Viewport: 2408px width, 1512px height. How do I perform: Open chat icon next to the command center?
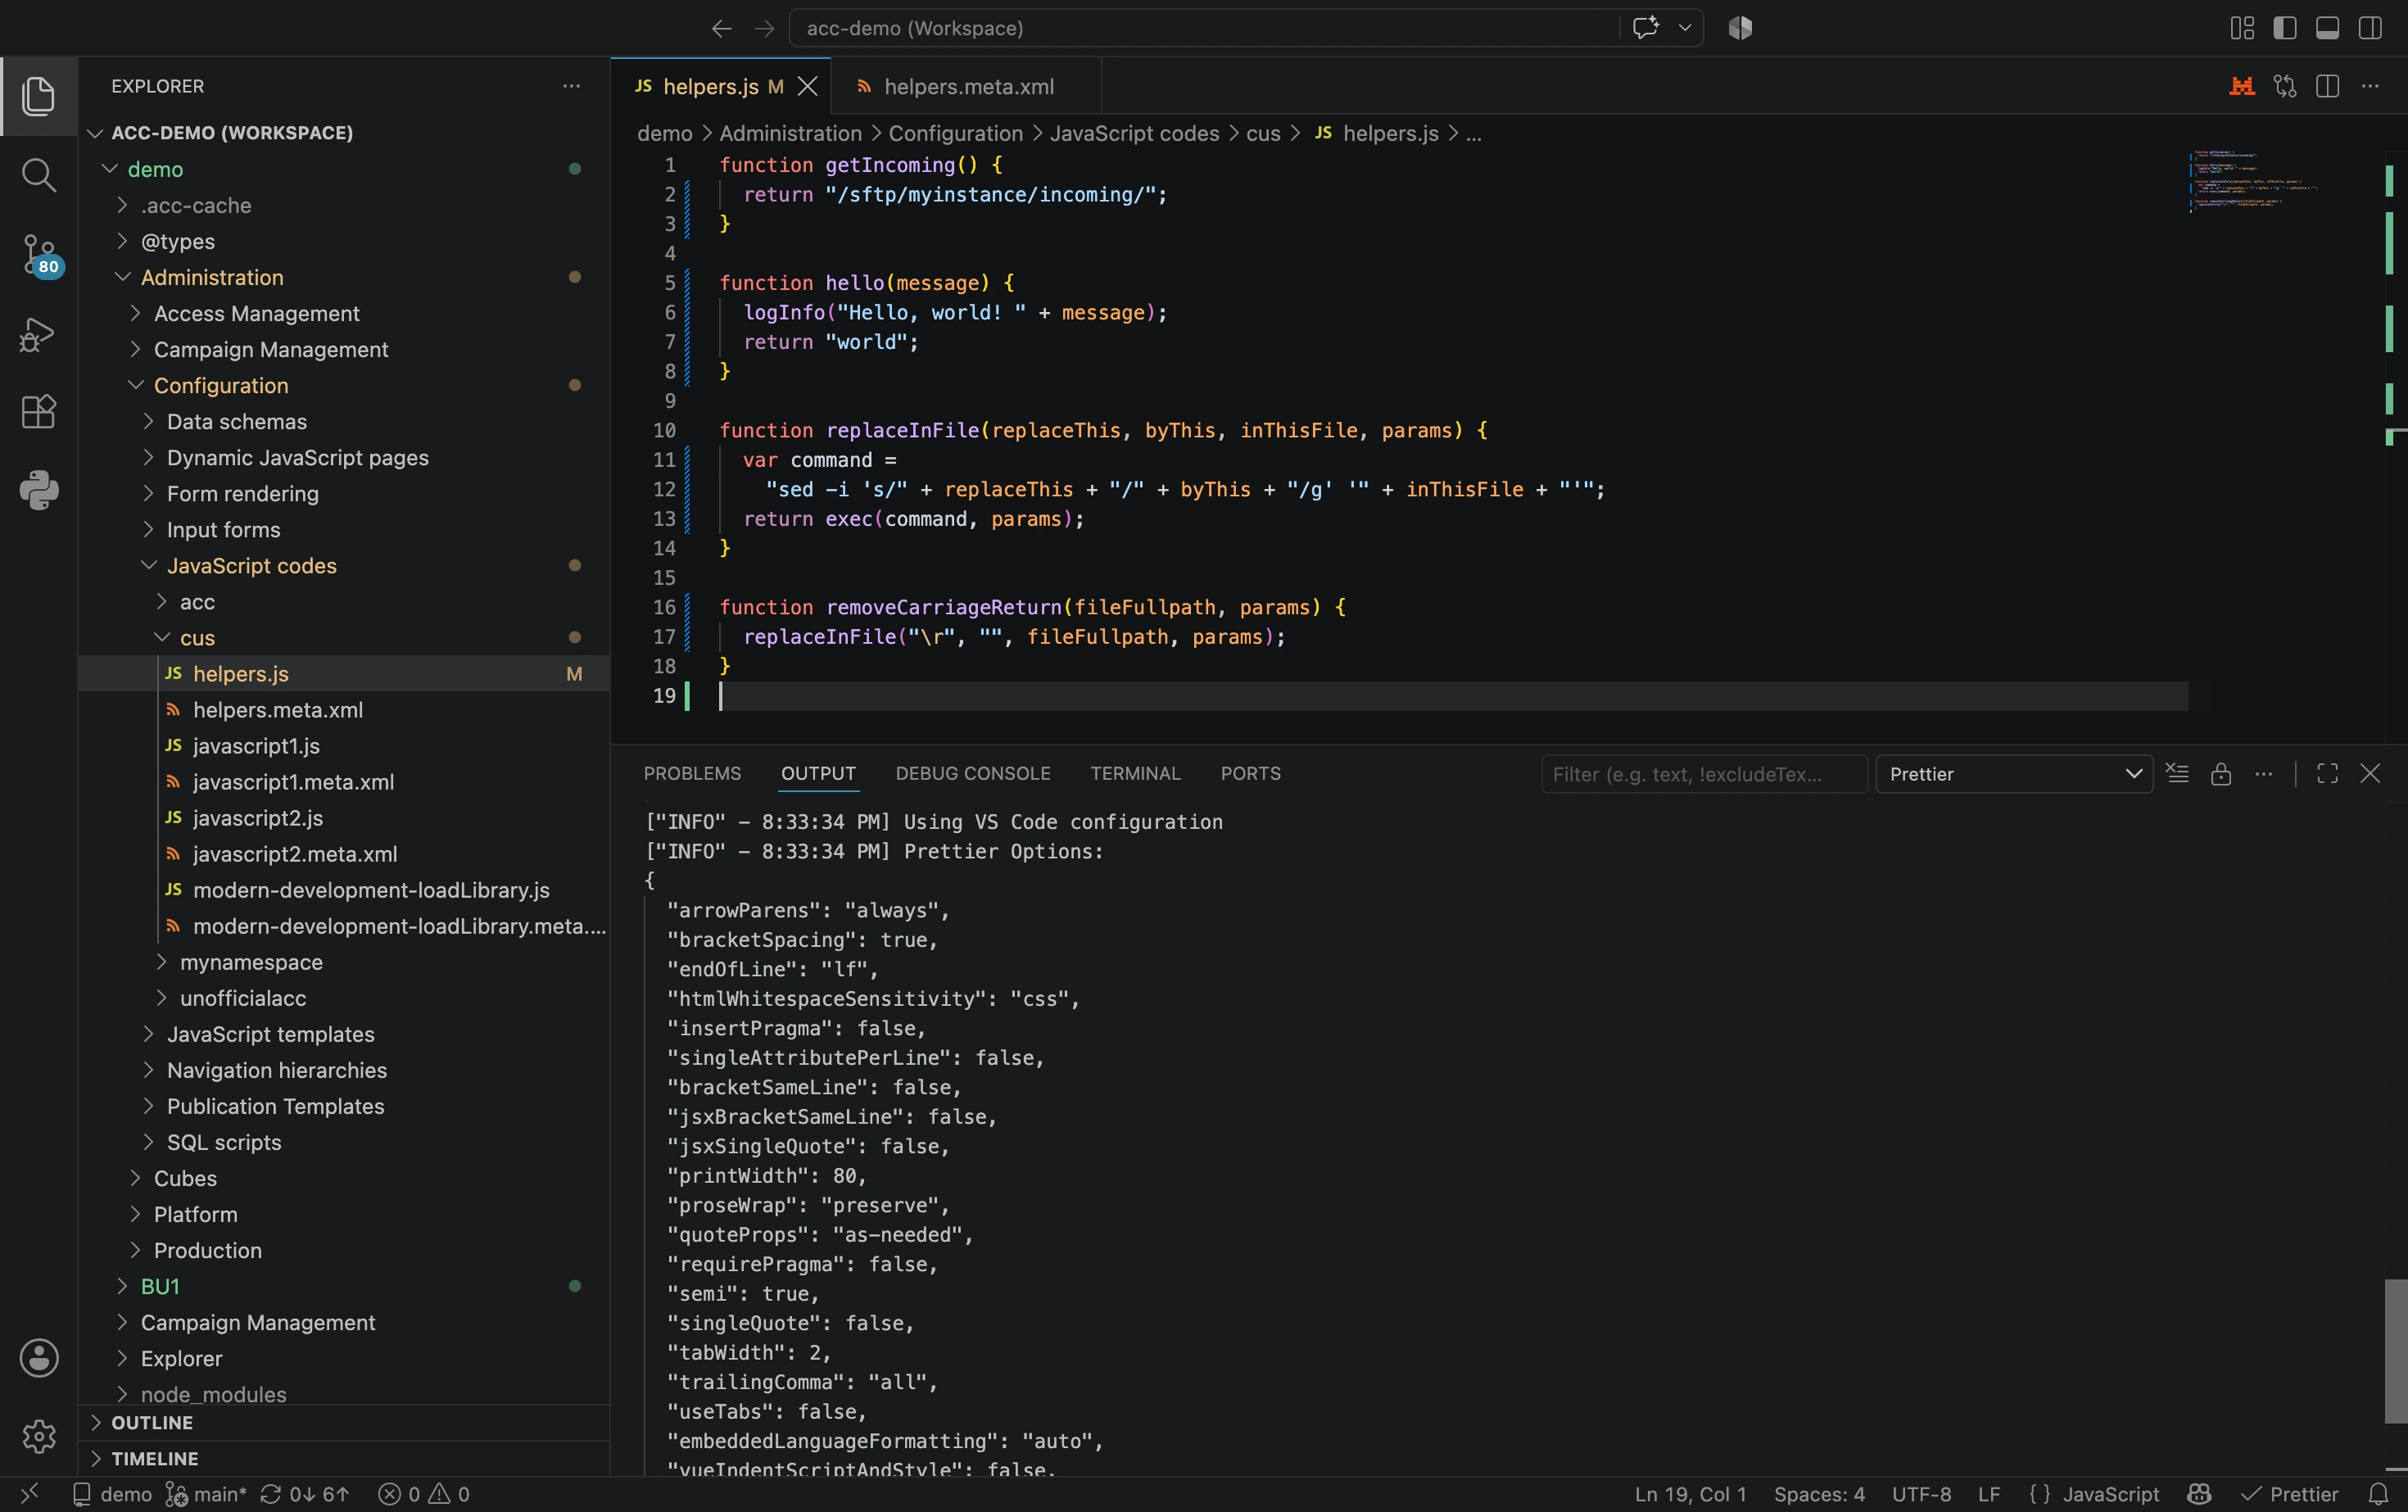[x=1645, y=28]
